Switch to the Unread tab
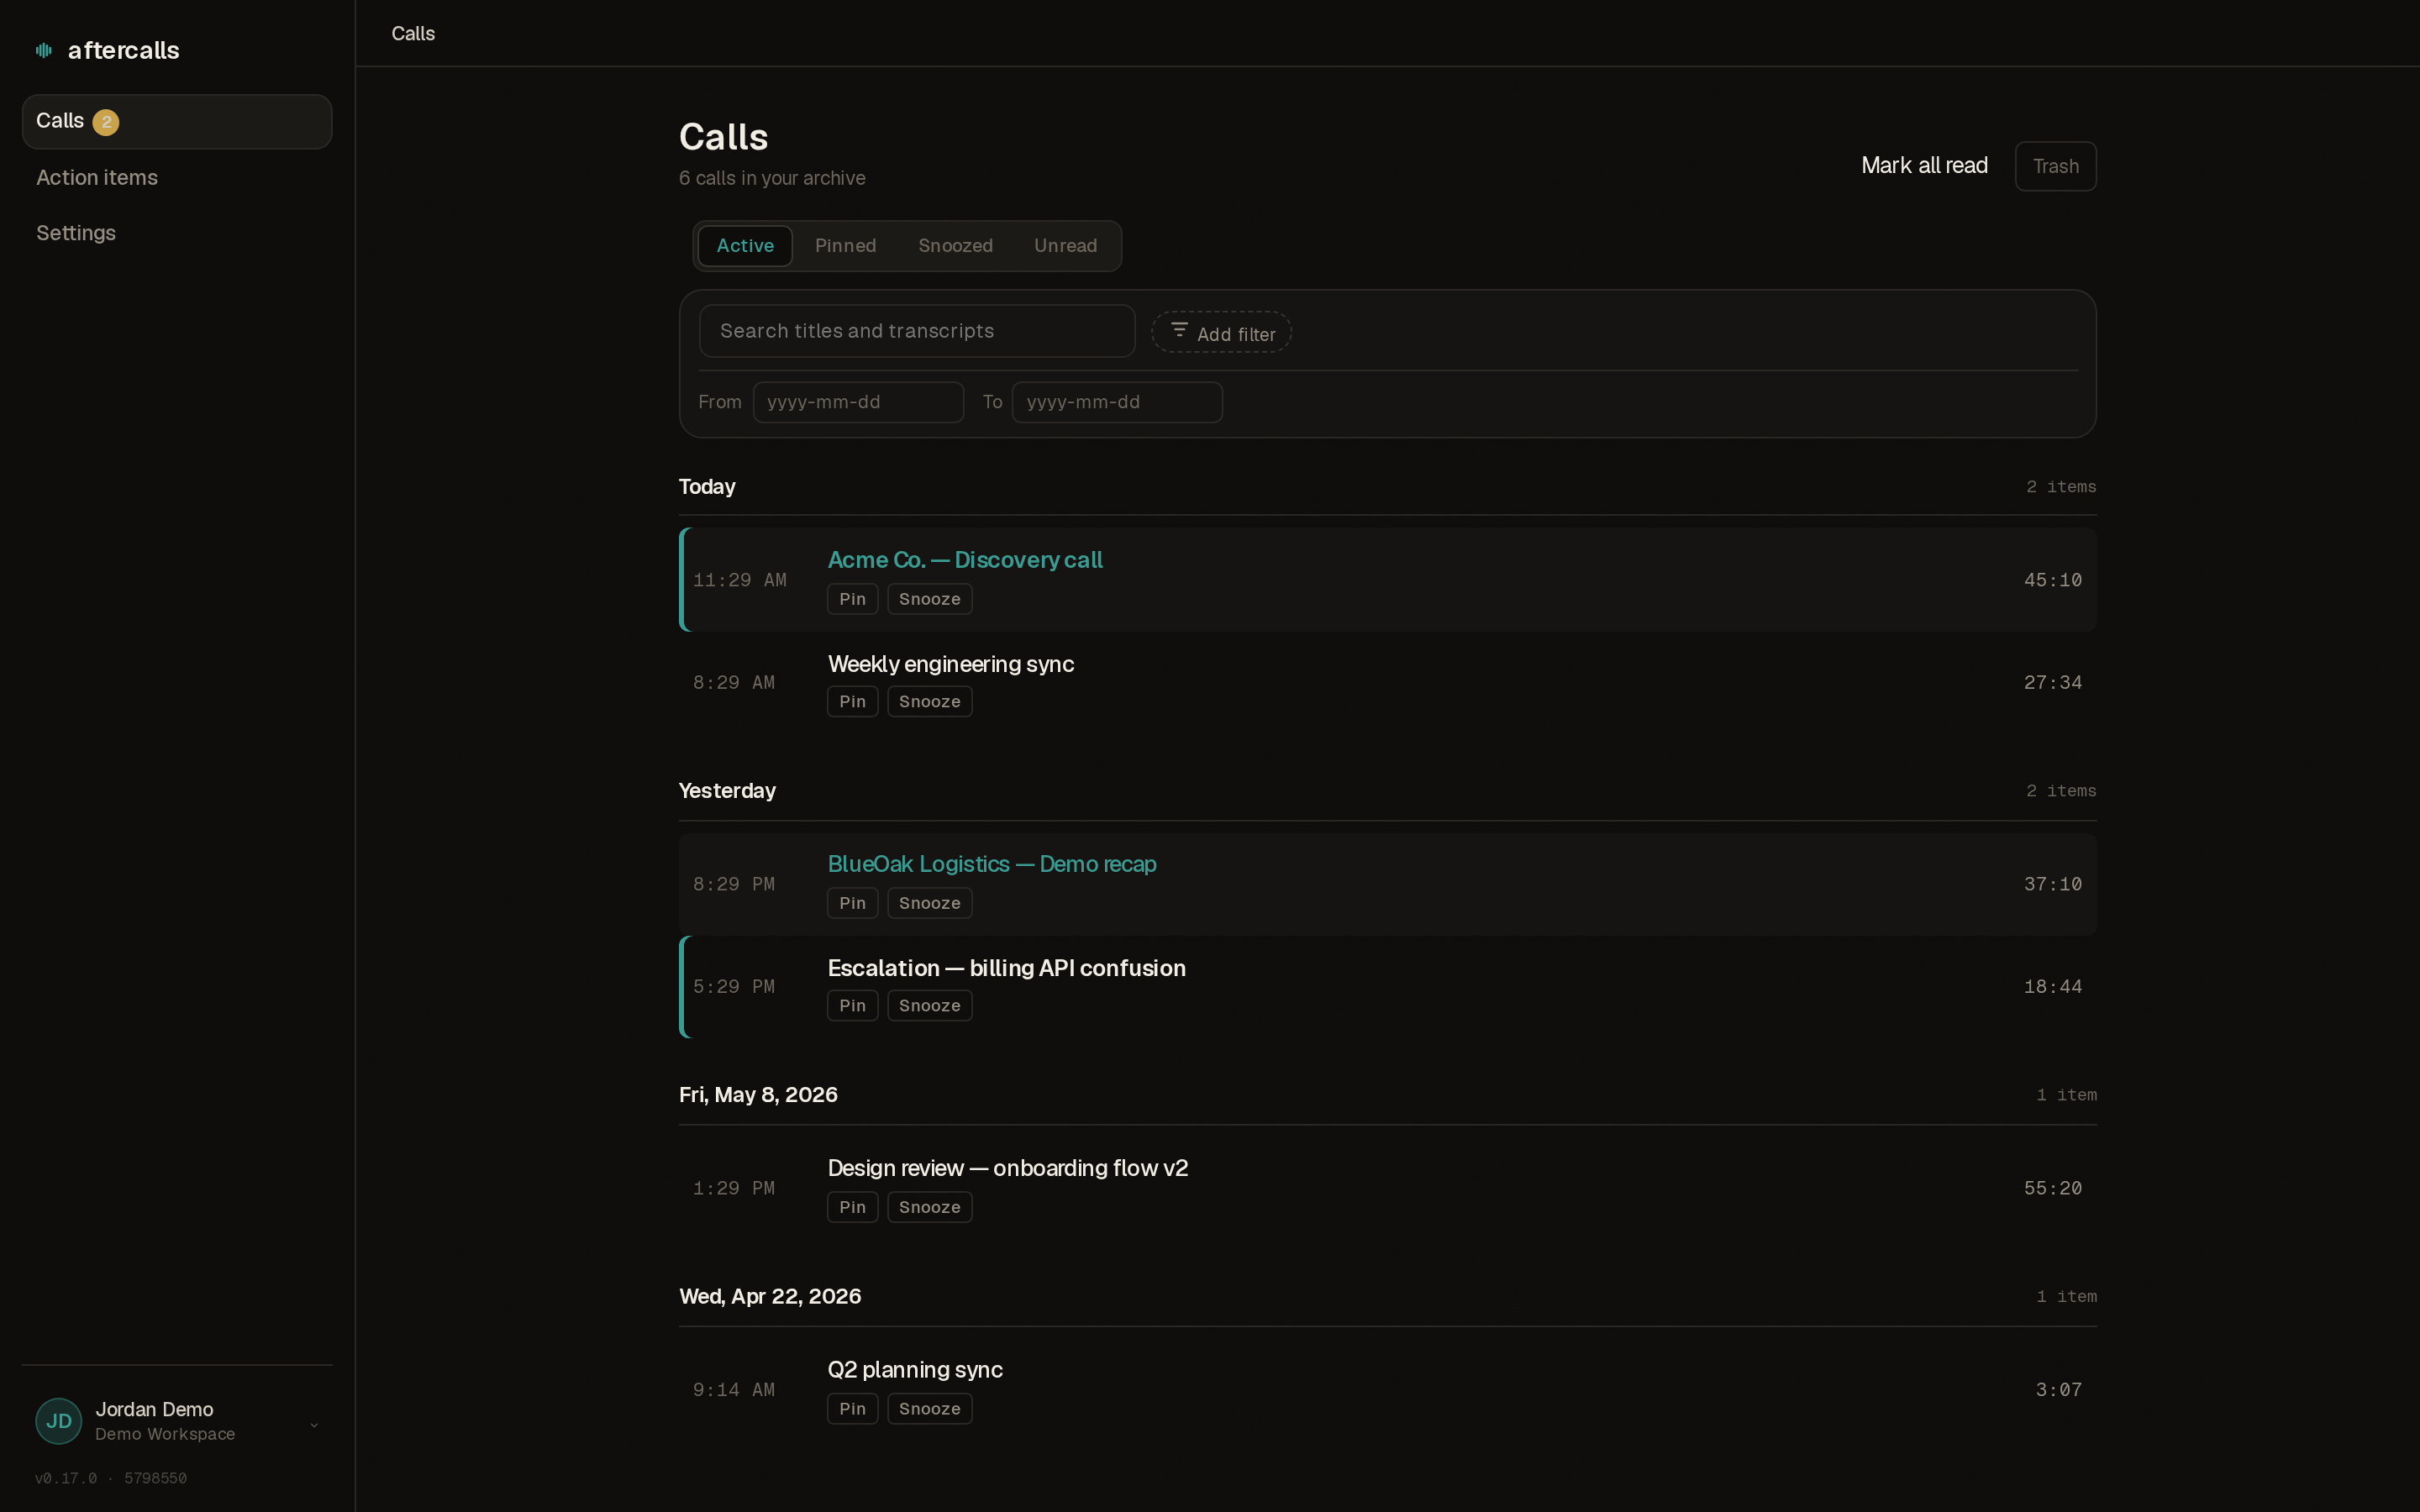Screen dimensions: 2420x1512 [1065, 246]
